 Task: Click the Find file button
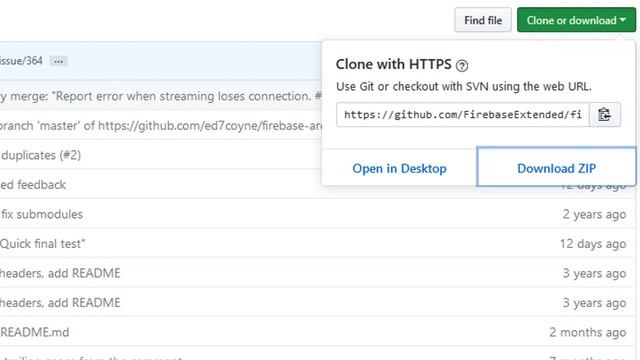click(x=483, y=20)
